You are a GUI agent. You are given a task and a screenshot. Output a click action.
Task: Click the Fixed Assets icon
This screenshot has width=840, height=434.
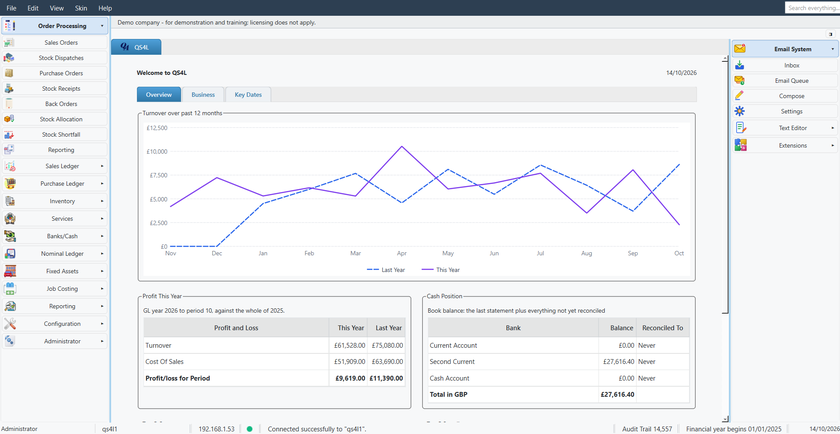click(10, 271)
